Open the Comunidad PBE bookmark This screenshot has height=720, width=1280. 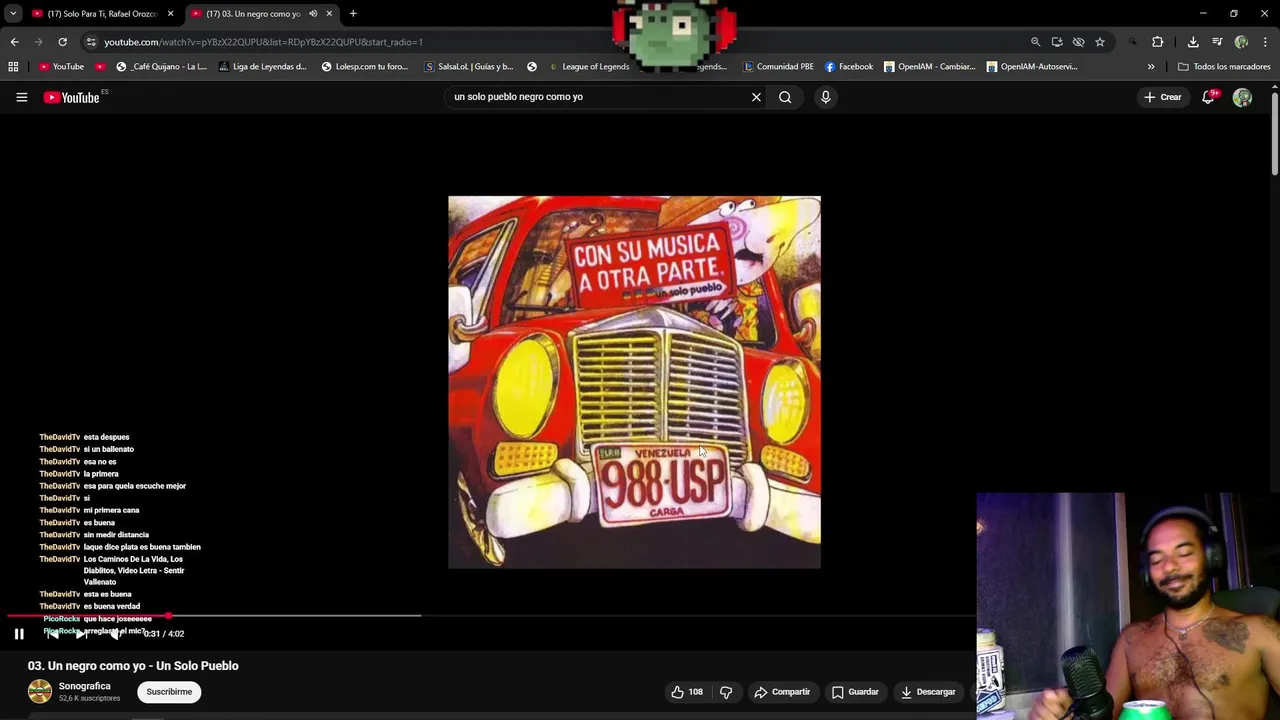[x=779, y=67]
